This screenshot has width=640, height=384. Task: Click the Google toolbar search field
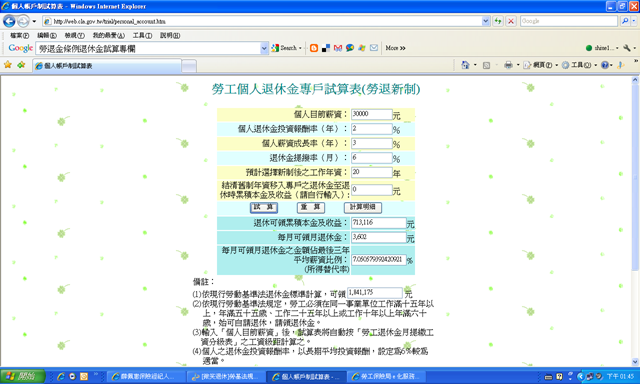click(x=148, y=49)
